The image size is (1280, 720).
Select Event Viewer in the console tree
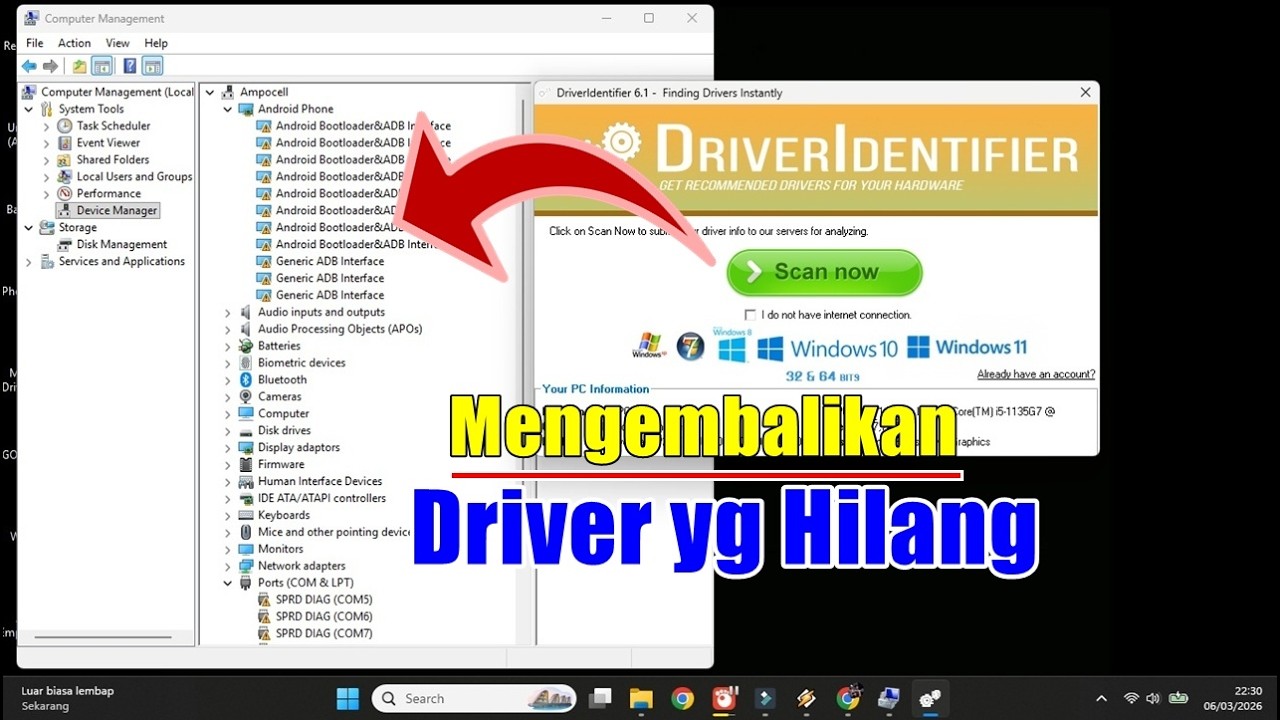[108, 143]
